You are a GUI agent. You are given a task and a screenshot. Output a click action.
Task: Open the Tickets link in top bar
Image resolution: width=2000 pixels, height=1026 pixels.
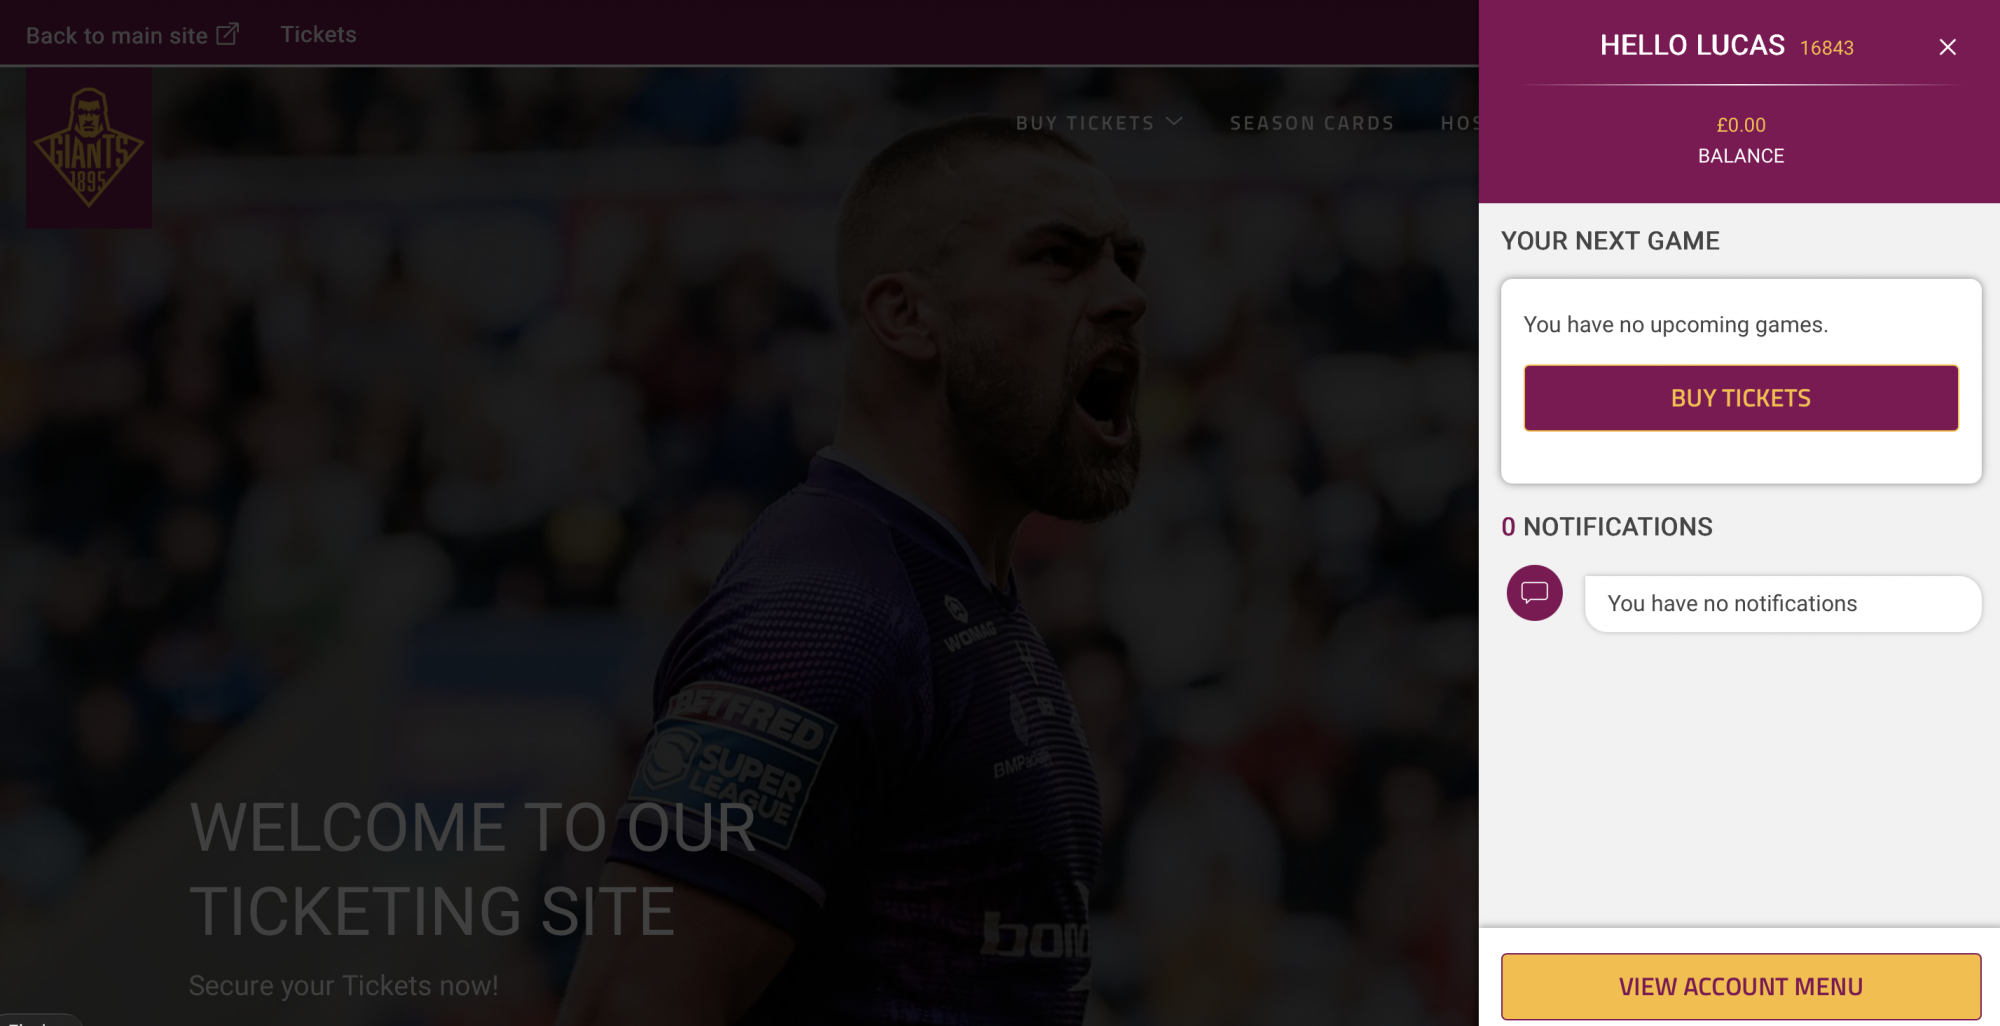(x=318, y=35)
